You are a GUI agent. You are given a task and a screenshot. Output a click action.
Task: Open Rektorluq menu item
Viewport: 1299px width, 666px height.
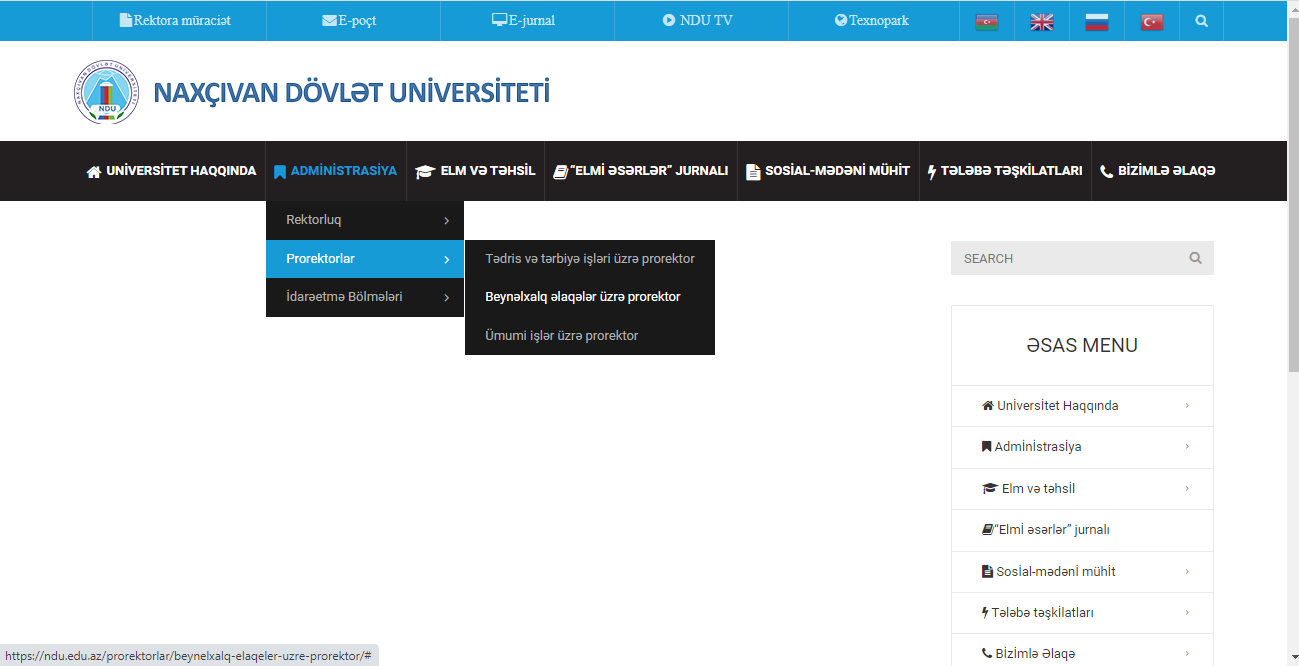click(x=365, y=220)
